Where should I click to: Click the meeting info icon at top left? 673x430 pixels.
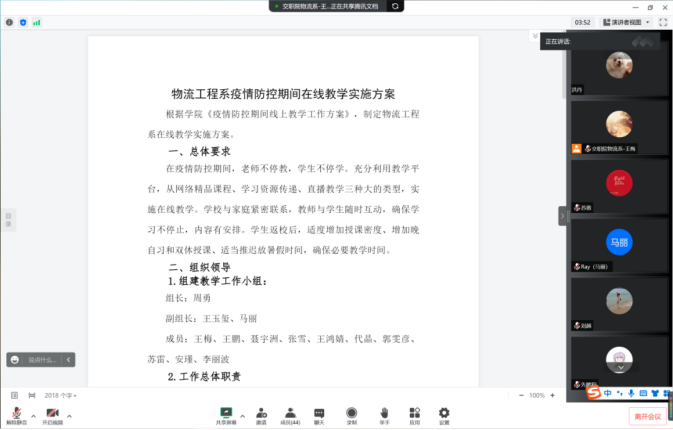(9, 21)
